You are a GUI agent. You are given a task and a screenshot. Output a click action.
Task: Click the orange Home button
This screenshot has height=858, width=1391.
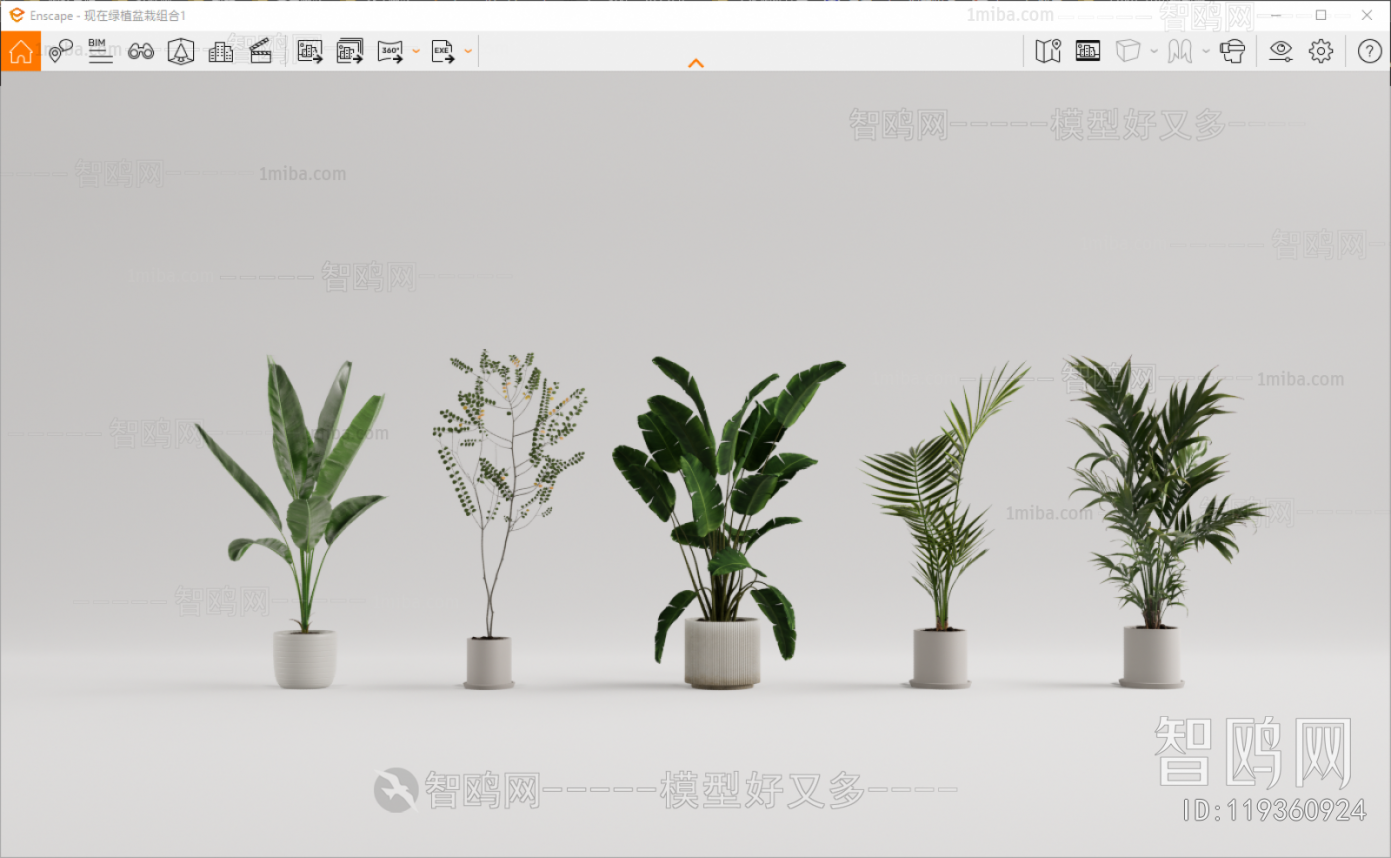coord(21,51)
